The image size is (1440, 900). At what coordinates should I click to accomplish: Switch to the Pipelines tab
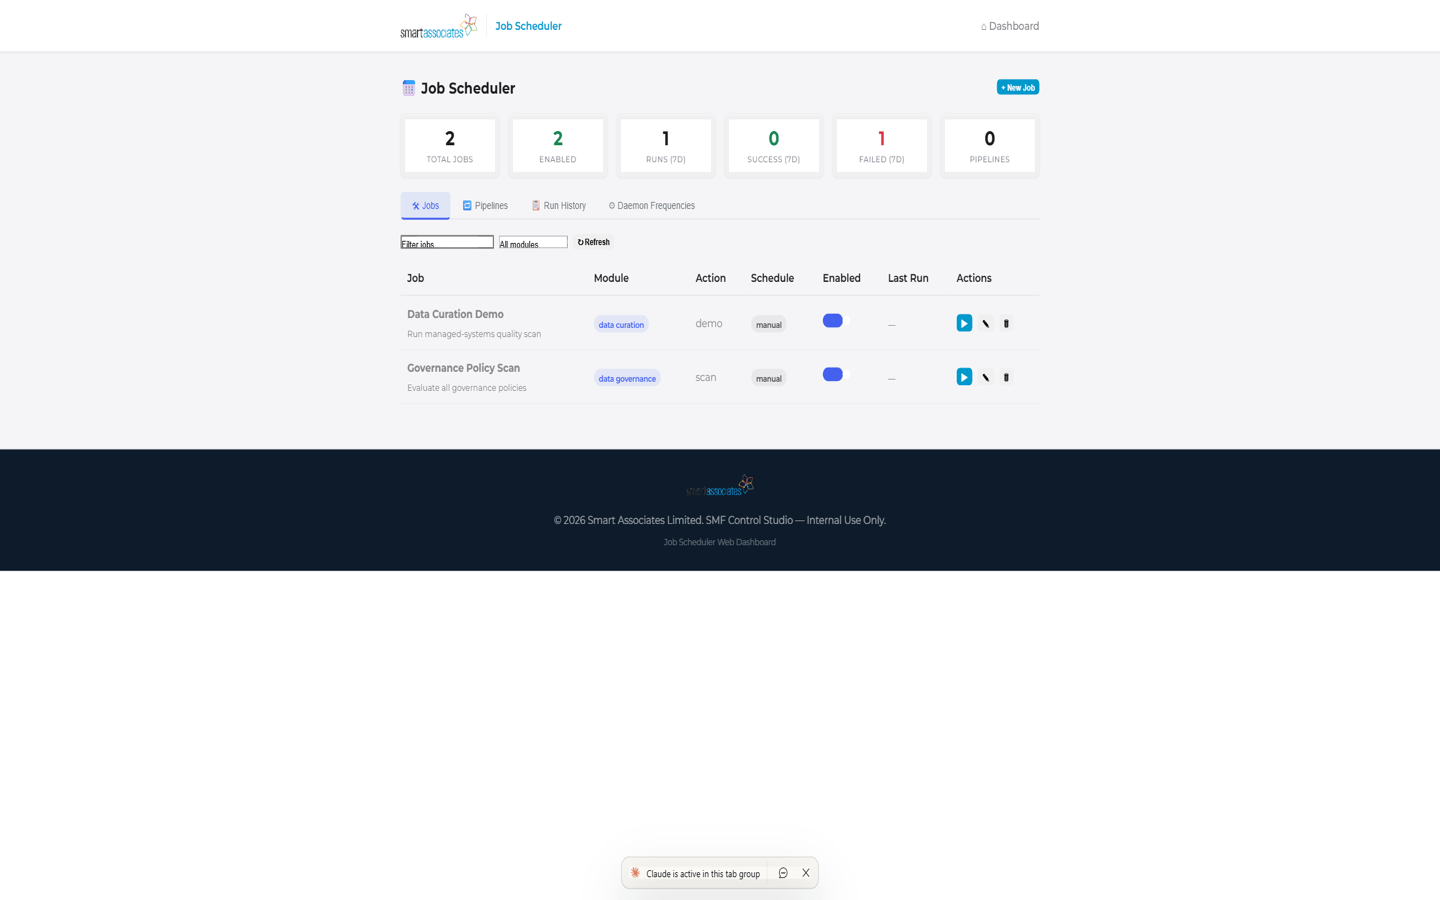pyautogui.click(x=485, y=206)
